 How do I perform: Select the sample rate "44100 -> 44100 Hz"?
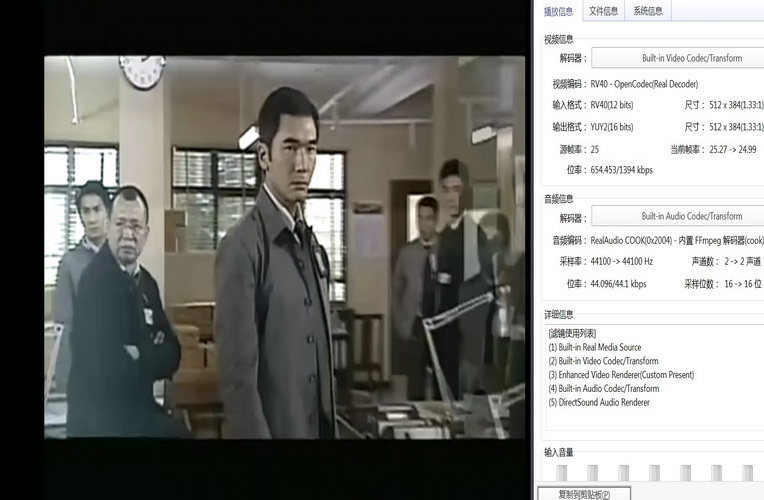pos(622,261)
